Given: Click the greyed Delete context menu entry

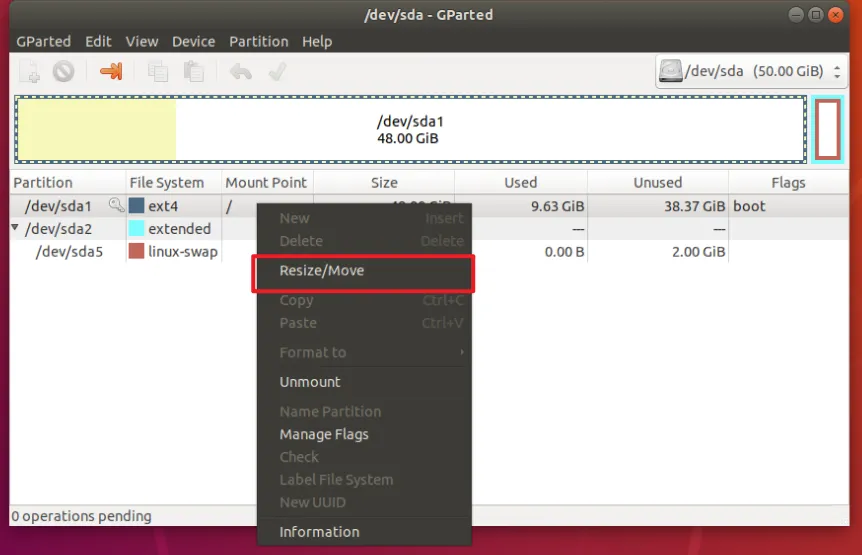Looking at the screenshot, I should (364, 241).
